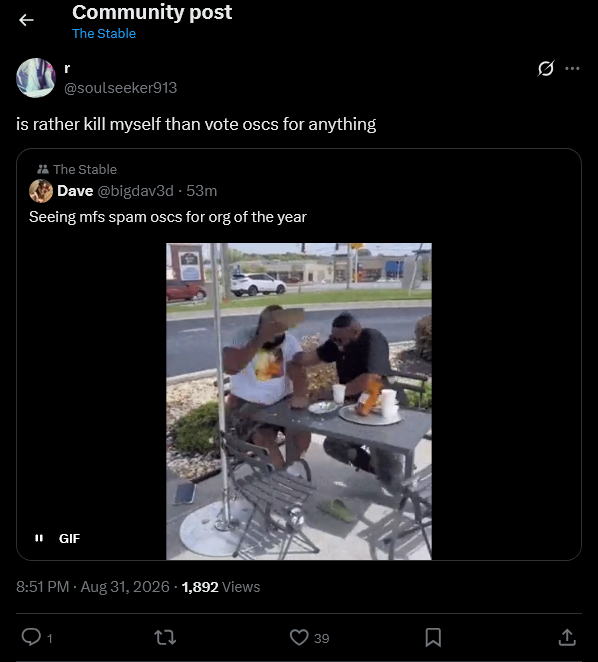The width and height of the screenshot is (598, 662).
Task: Pause the GIF playback
Action: (x=39, y=538)
